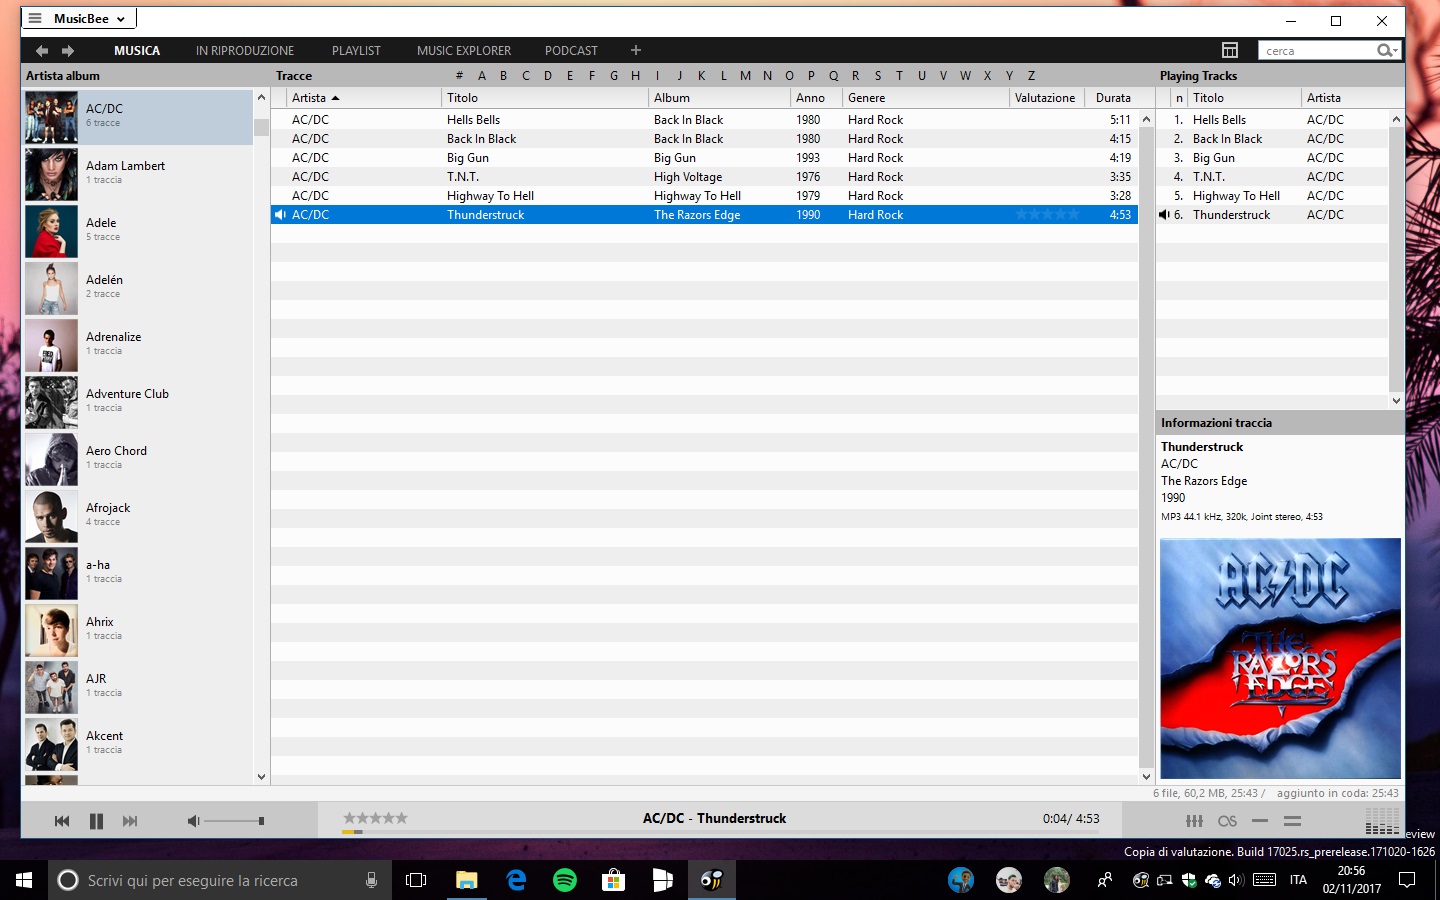Sort tracks by Artista column
This screenshot has width=1440, height=900.
point(364,98)
